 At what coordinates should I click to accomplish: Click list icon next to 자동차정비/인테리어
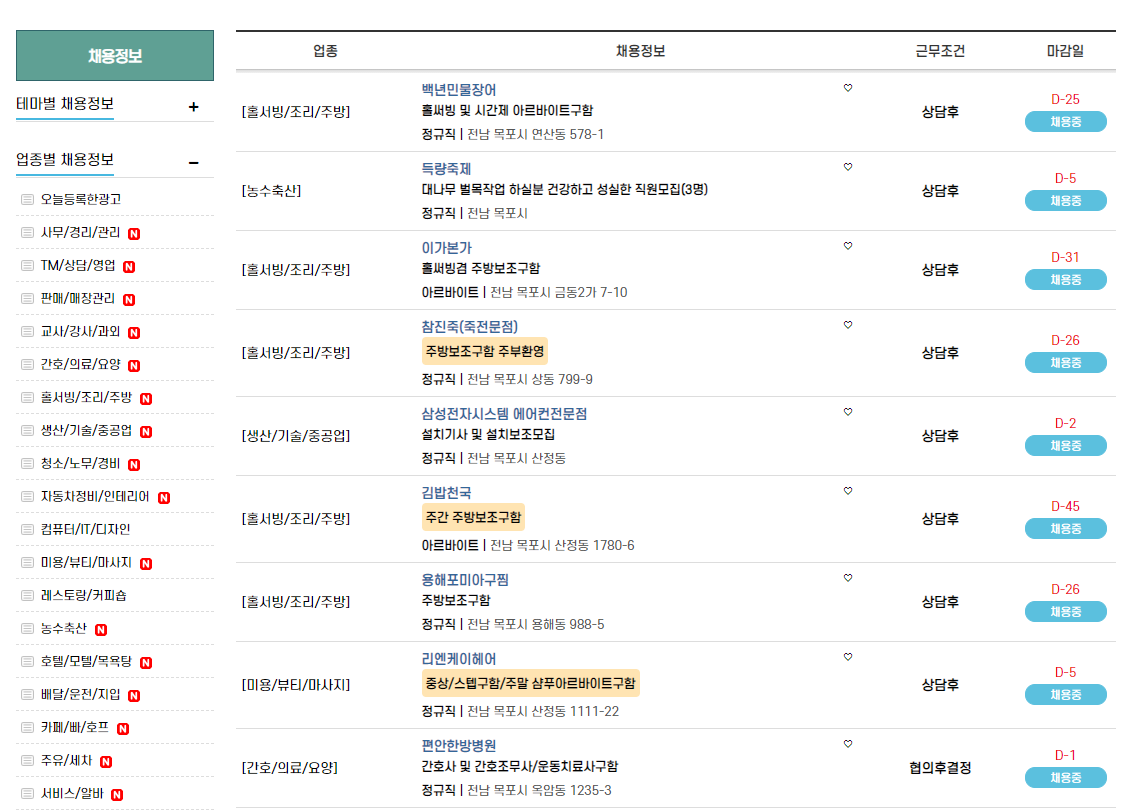[x=27, y=496]
